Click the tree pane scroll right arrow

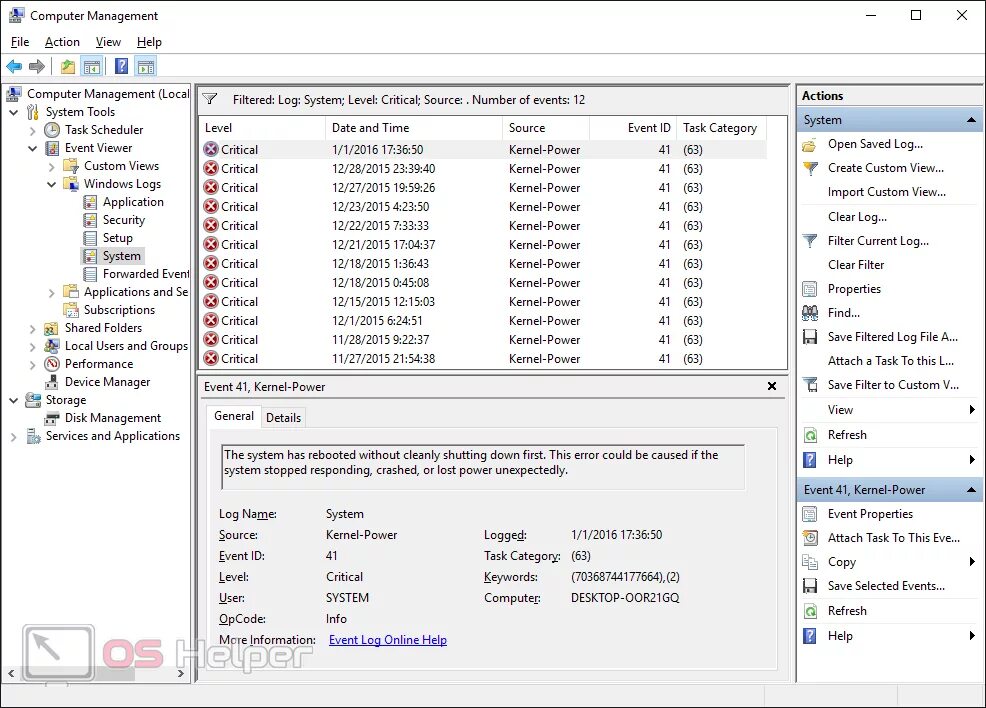click(x=181, y=673)
